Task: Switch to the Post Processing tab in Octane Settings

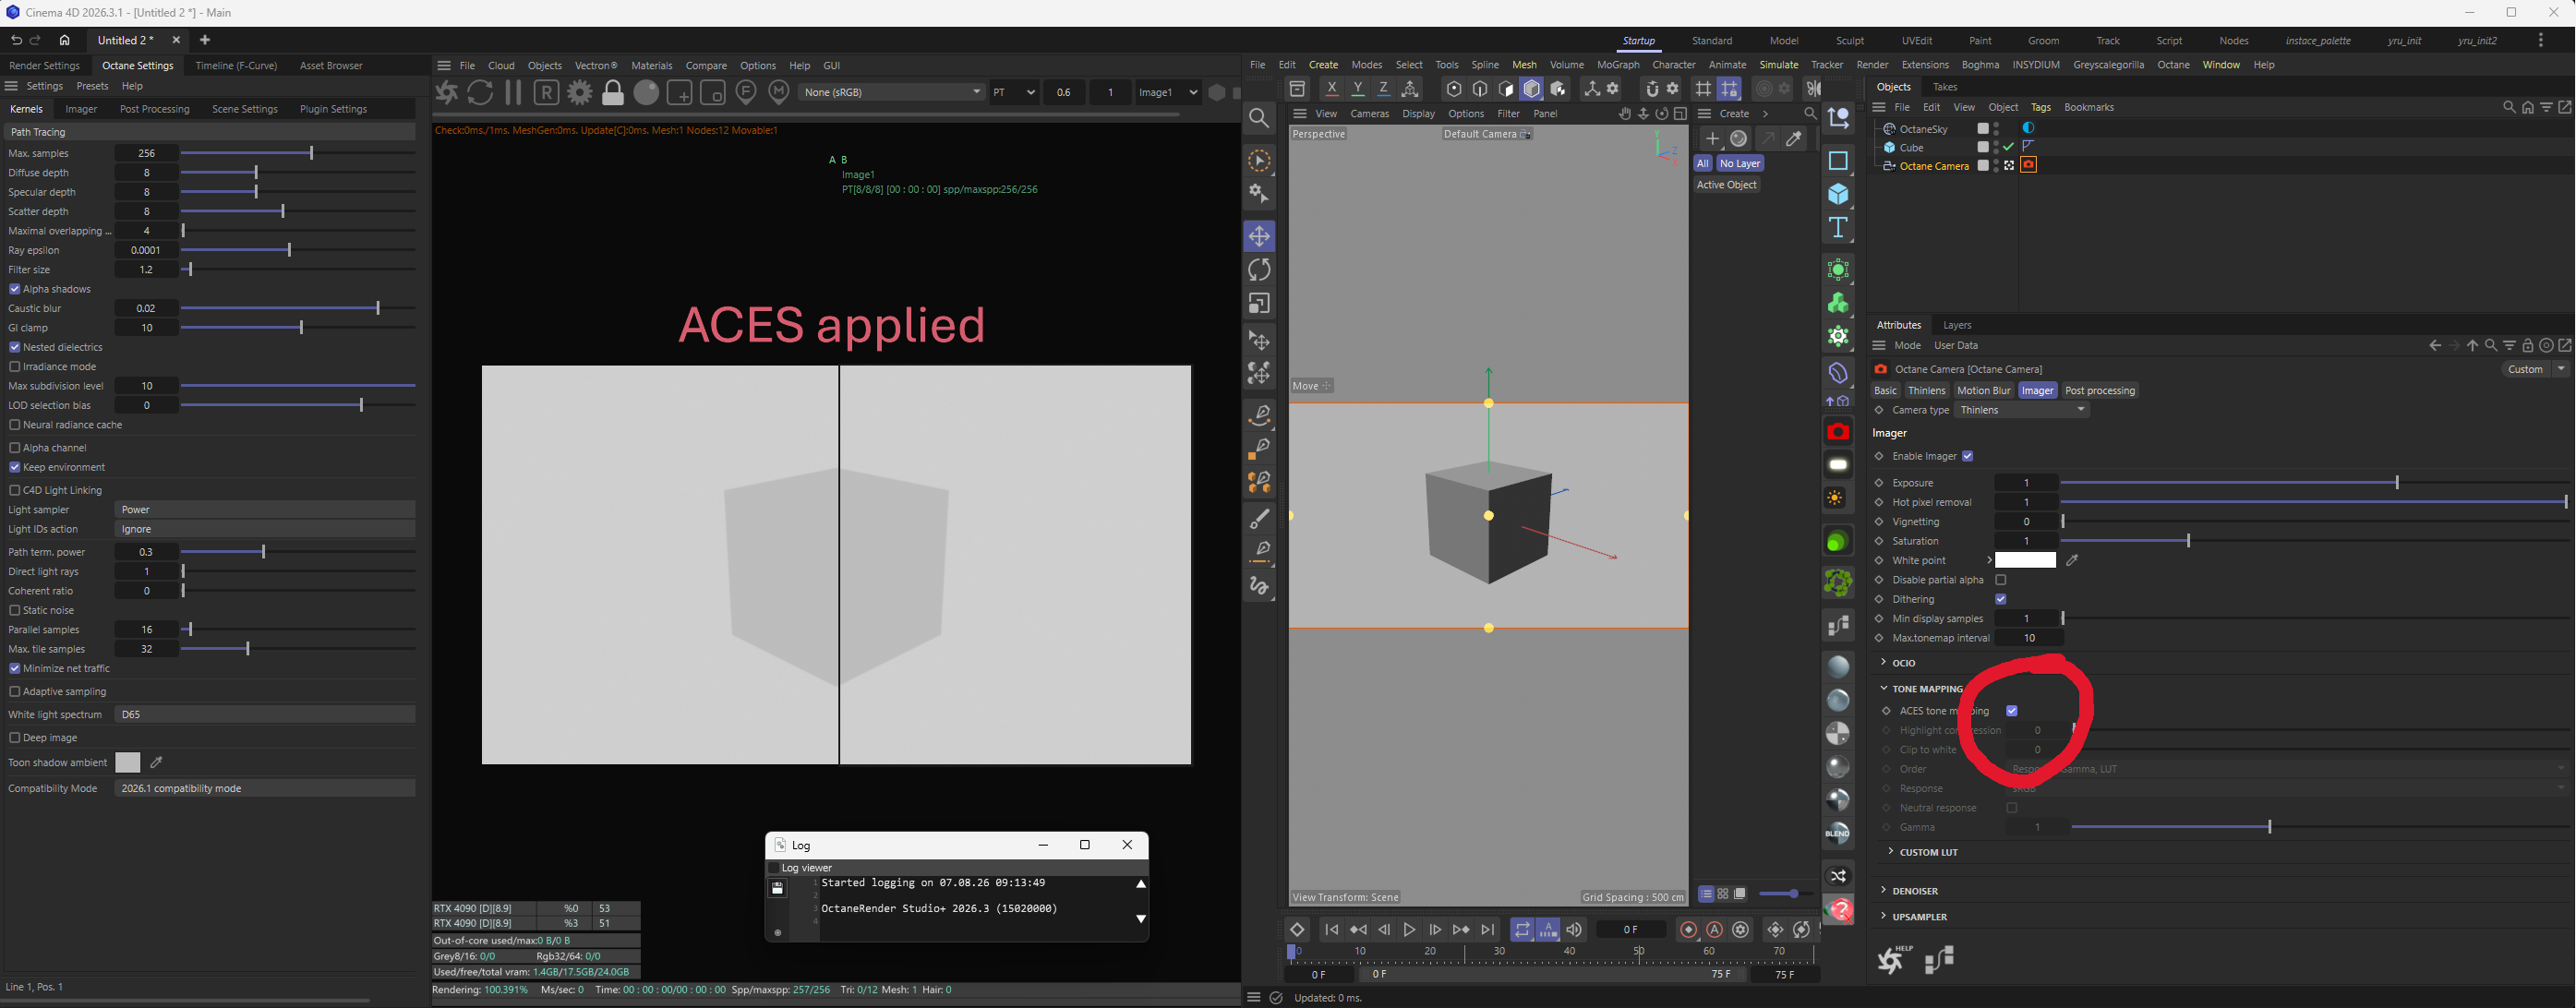Action: [154, 109]
